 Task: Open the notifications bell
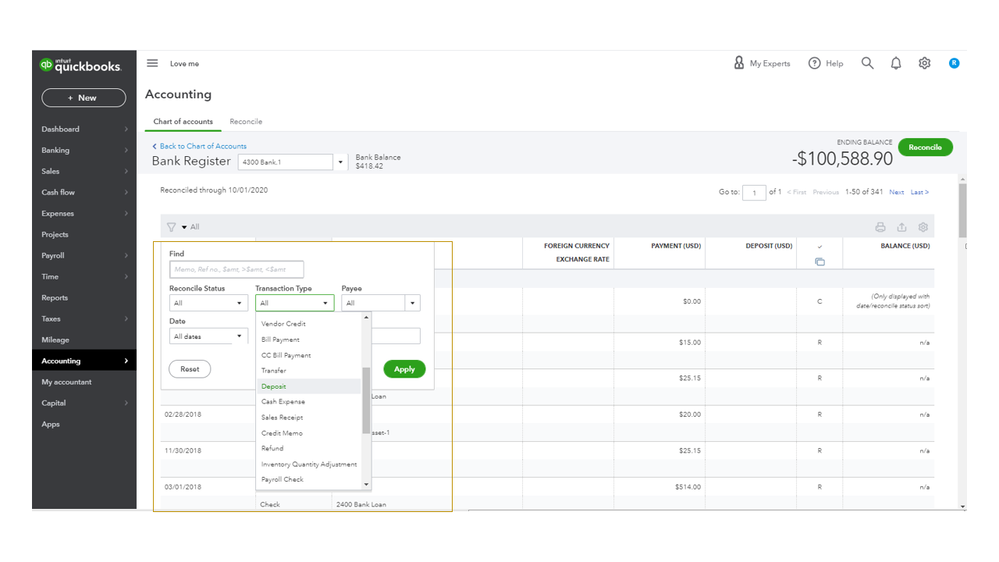896,63
